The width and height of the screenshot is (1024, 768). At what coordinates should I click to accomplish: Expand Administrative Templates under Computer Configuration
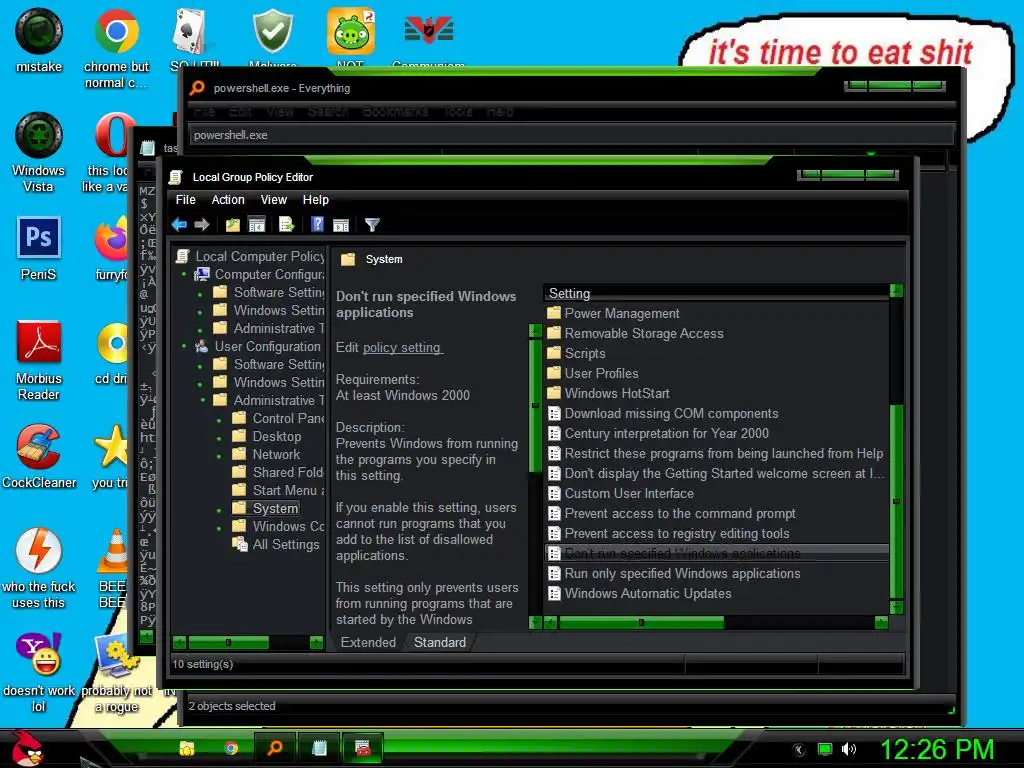[200, 329]
